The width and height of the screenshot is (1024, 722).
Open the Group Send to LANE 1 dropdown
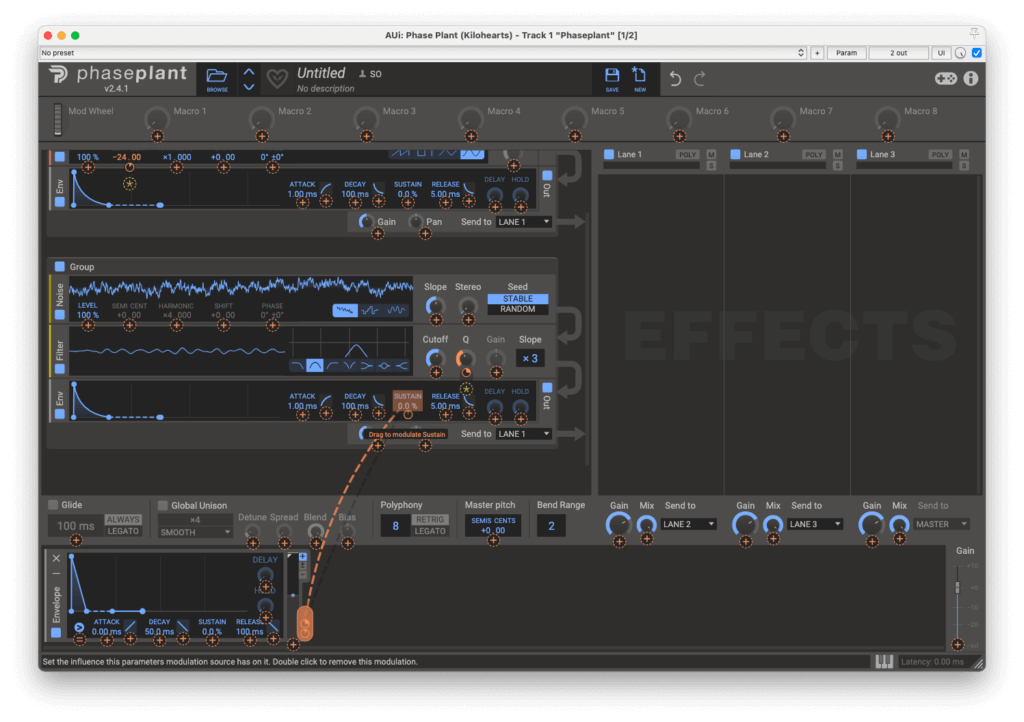524,433
